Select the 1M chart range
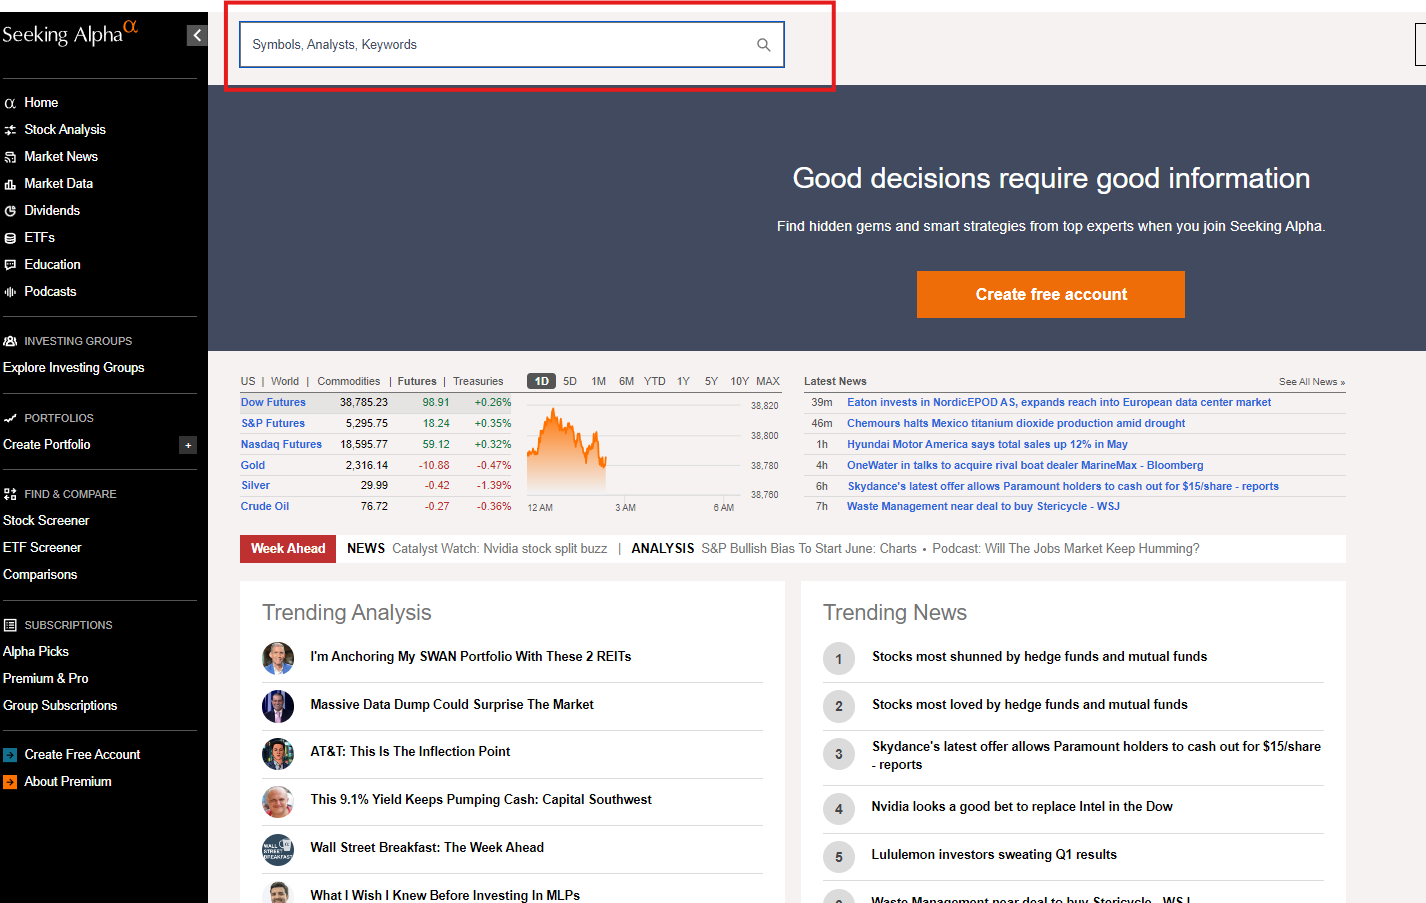The width and height of the screenshot is (1426, 903). click(599, 381)
